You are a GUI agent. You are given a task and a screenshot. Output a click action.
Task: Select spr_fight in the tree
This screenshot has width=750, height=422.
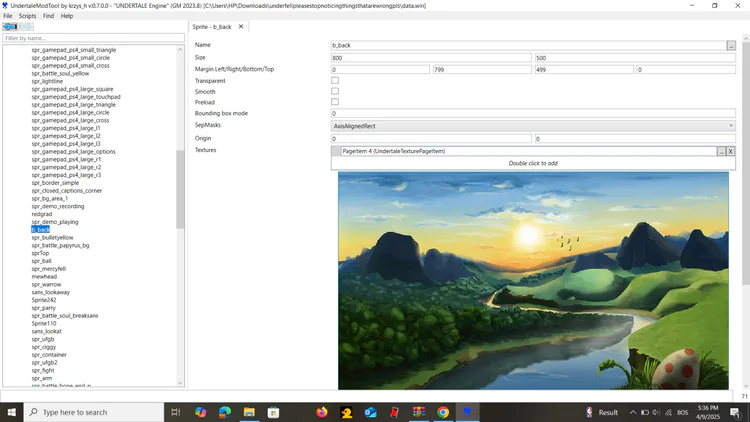(x=43, y=370)
